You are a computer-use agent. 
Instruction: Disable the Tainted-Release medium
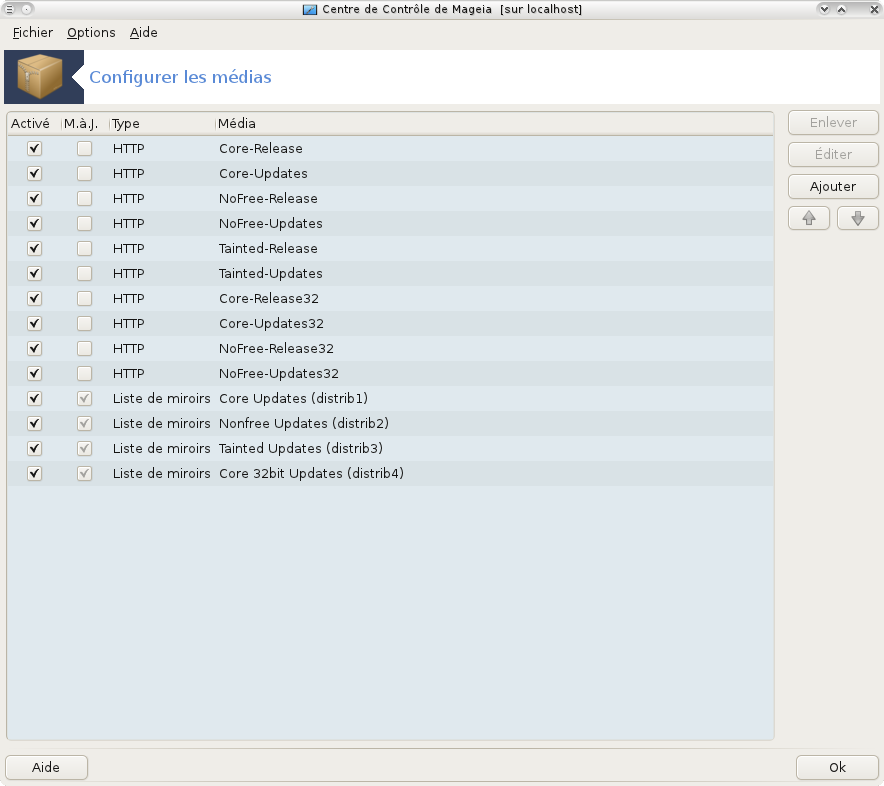(x=34, y=248)
